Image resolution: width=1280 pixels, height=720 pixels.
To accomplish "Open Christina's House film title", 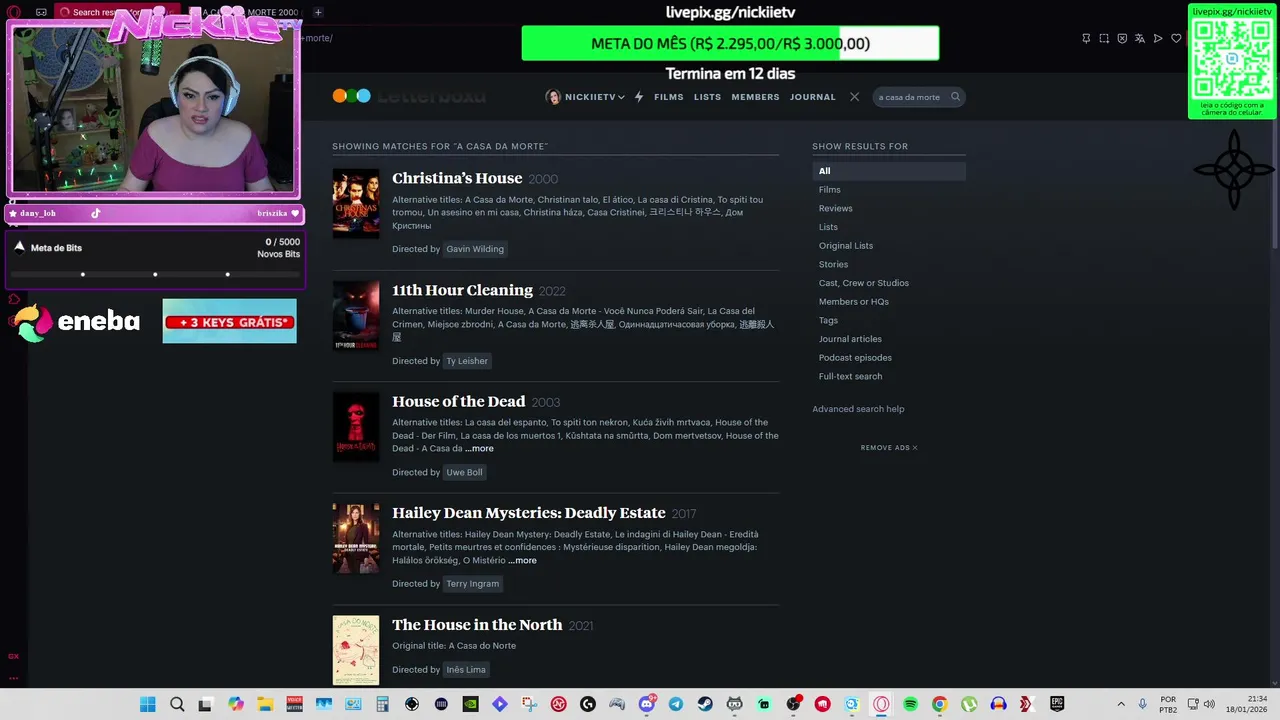I will 457,178.
